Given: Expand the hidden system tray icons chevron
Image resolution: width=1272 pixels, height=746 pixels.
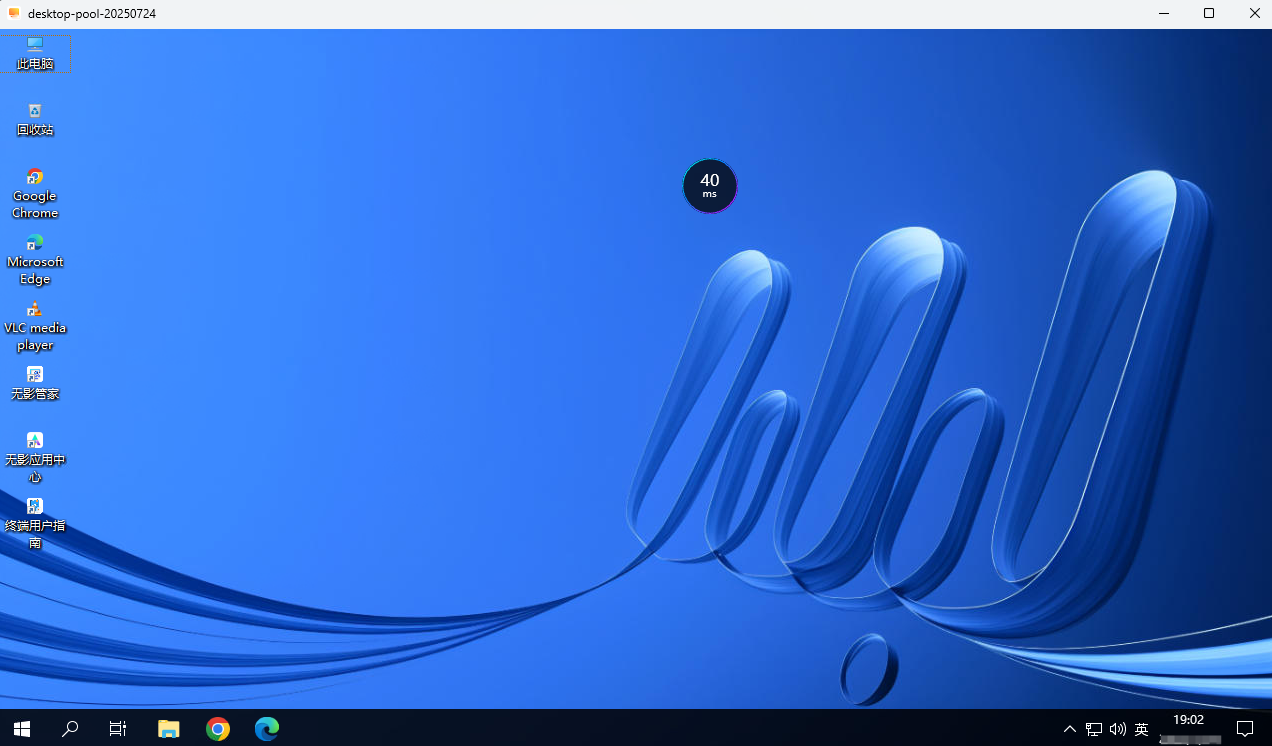Looking at the screenshot, I should tap(1070, 730).
